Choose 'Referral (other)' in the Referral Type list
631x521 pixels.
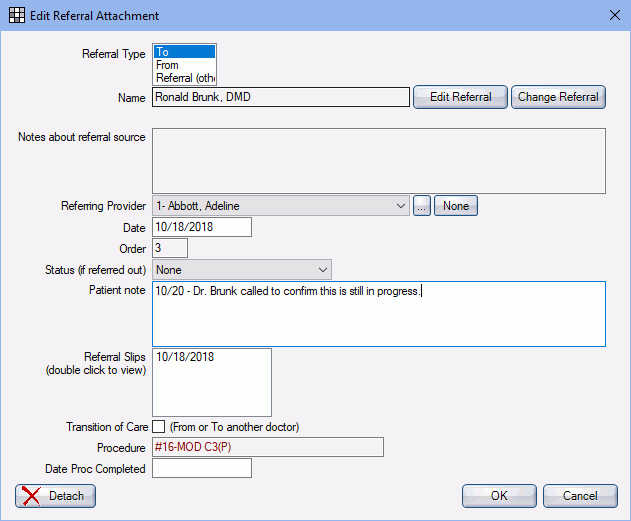[183, 78]
